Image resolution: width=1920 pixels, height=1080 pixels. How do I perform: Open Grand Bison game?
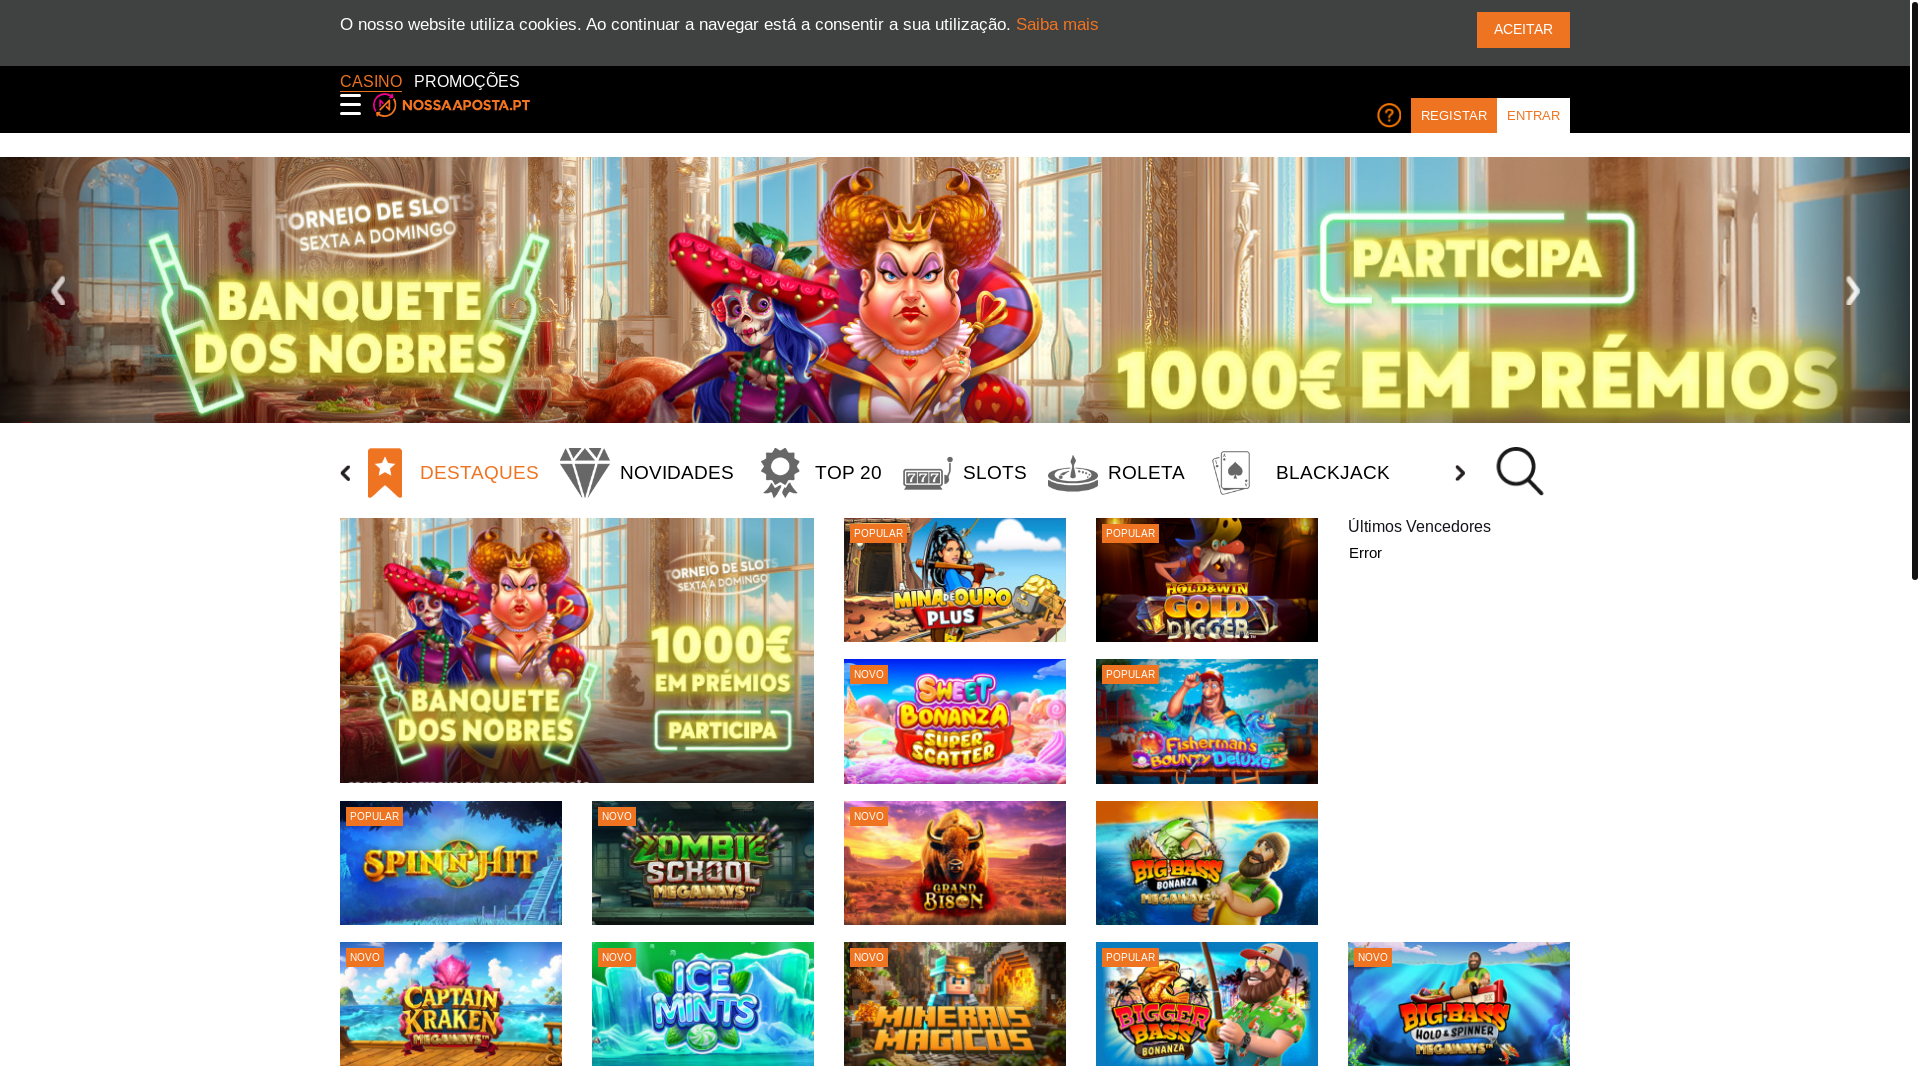pos(955,863)
